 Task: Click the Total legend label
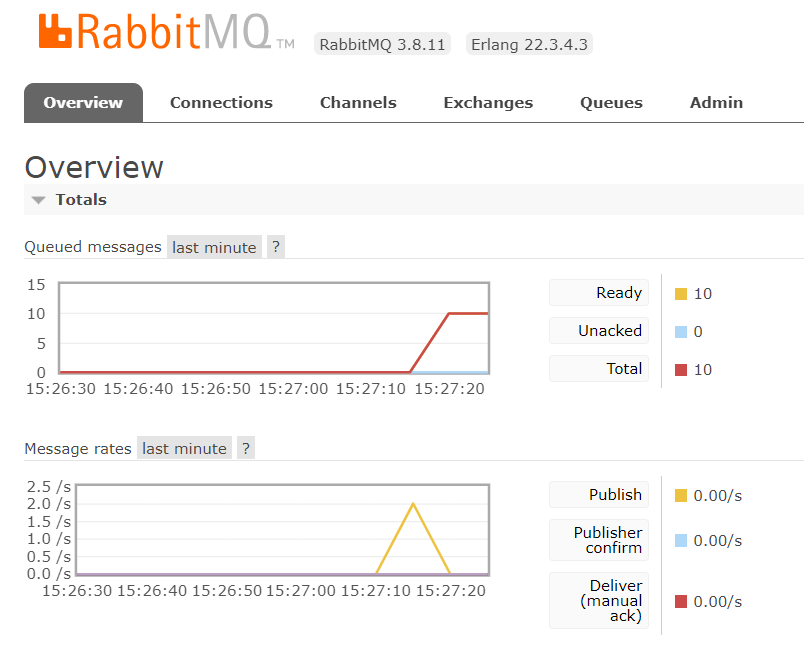point(599,369)
